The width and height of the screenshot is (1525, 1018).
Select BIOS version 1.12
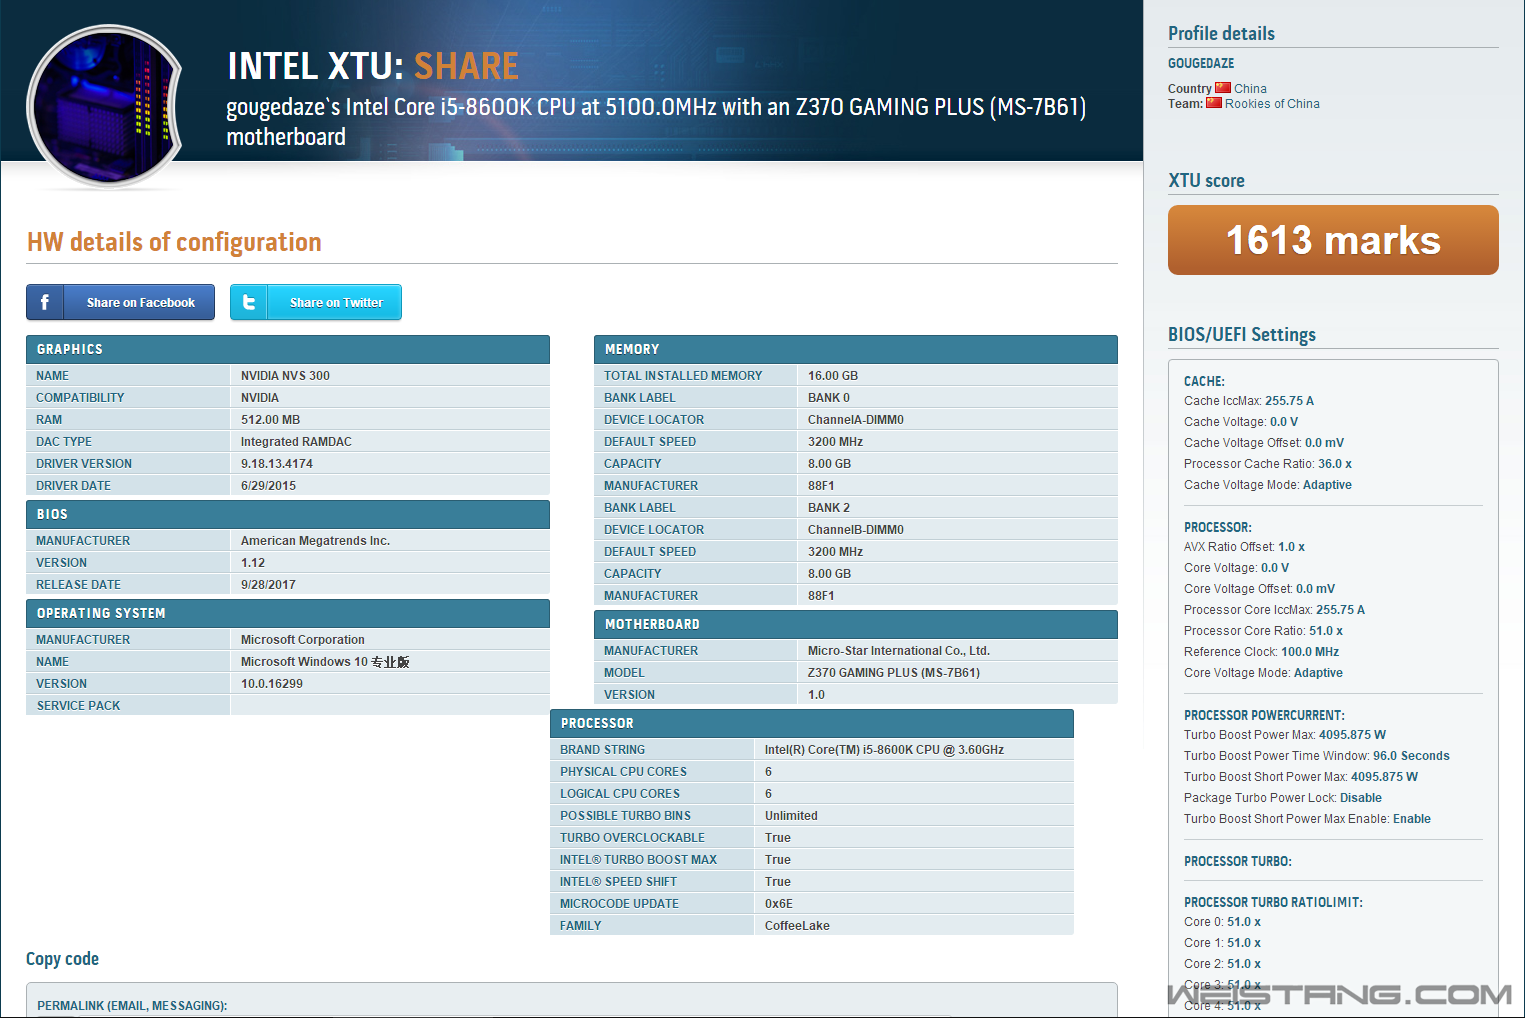click(x=253, y=563)
